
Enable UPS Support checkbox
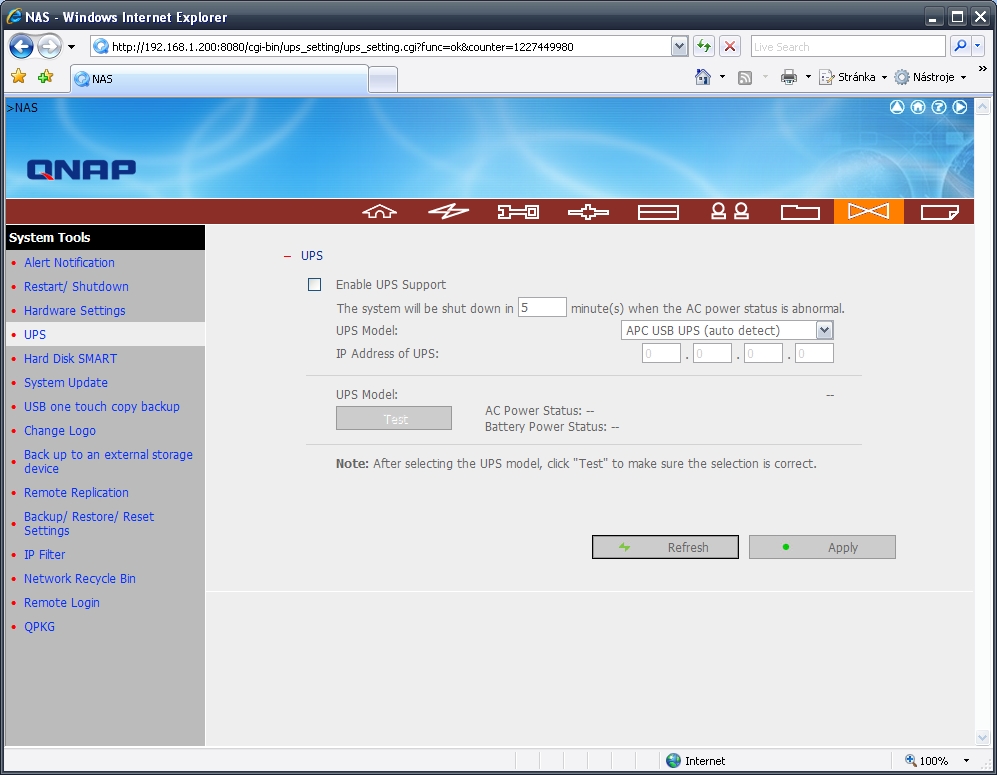click(x=314, y=284)
